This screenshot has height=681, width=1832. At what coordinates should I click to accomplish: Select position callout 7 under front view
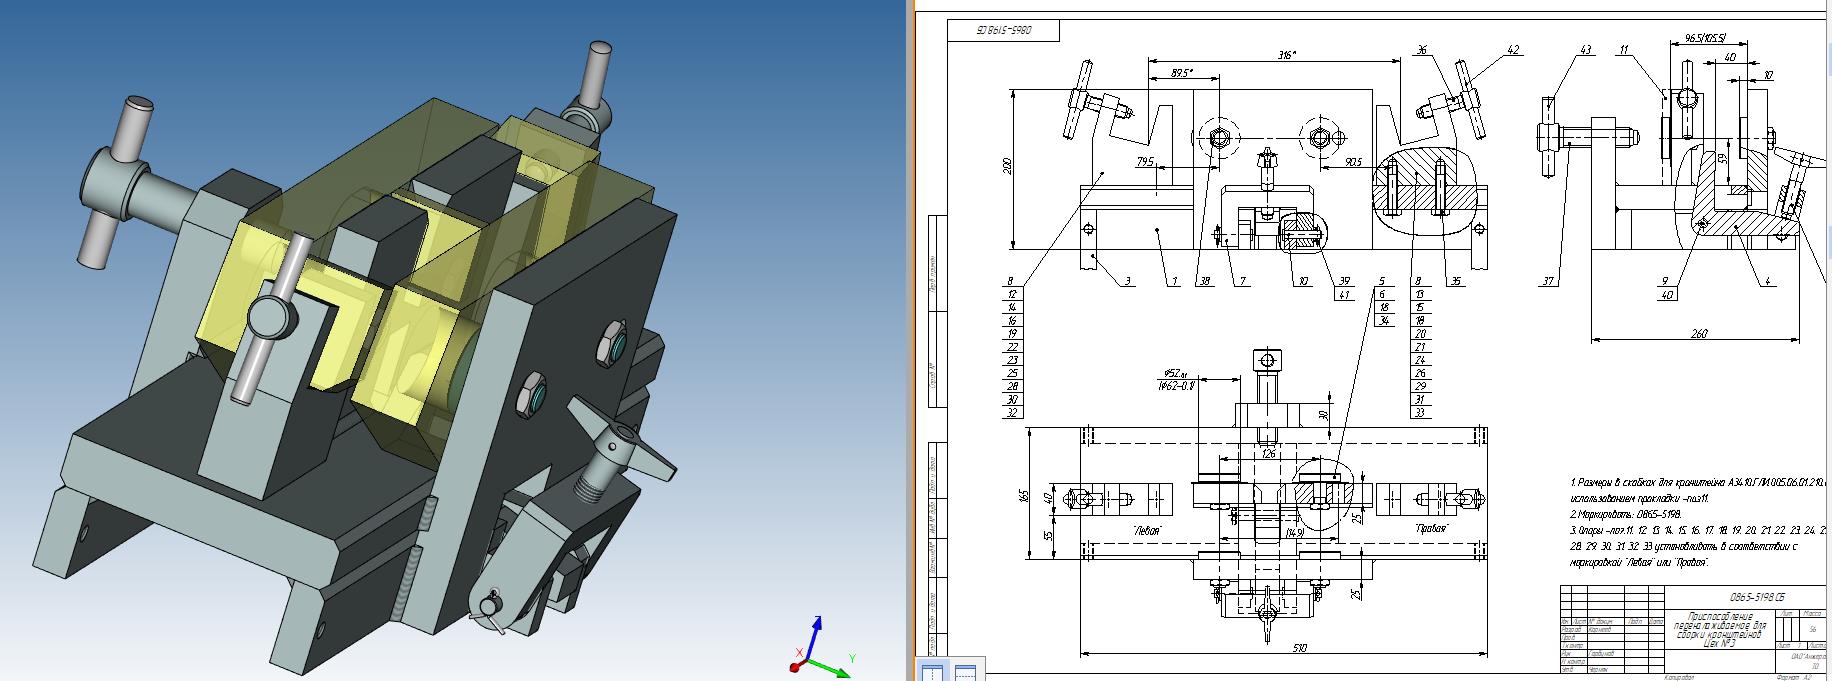[1243, 281]
